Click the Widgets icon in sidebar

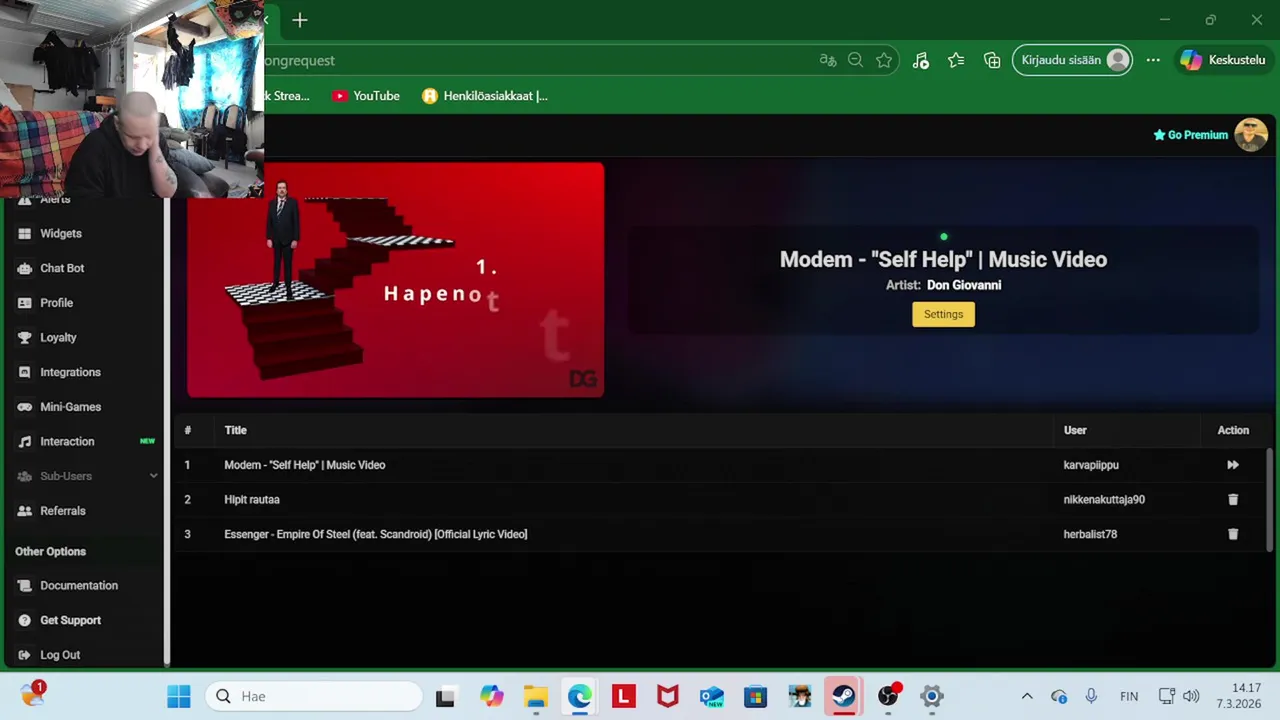[24, 233]
